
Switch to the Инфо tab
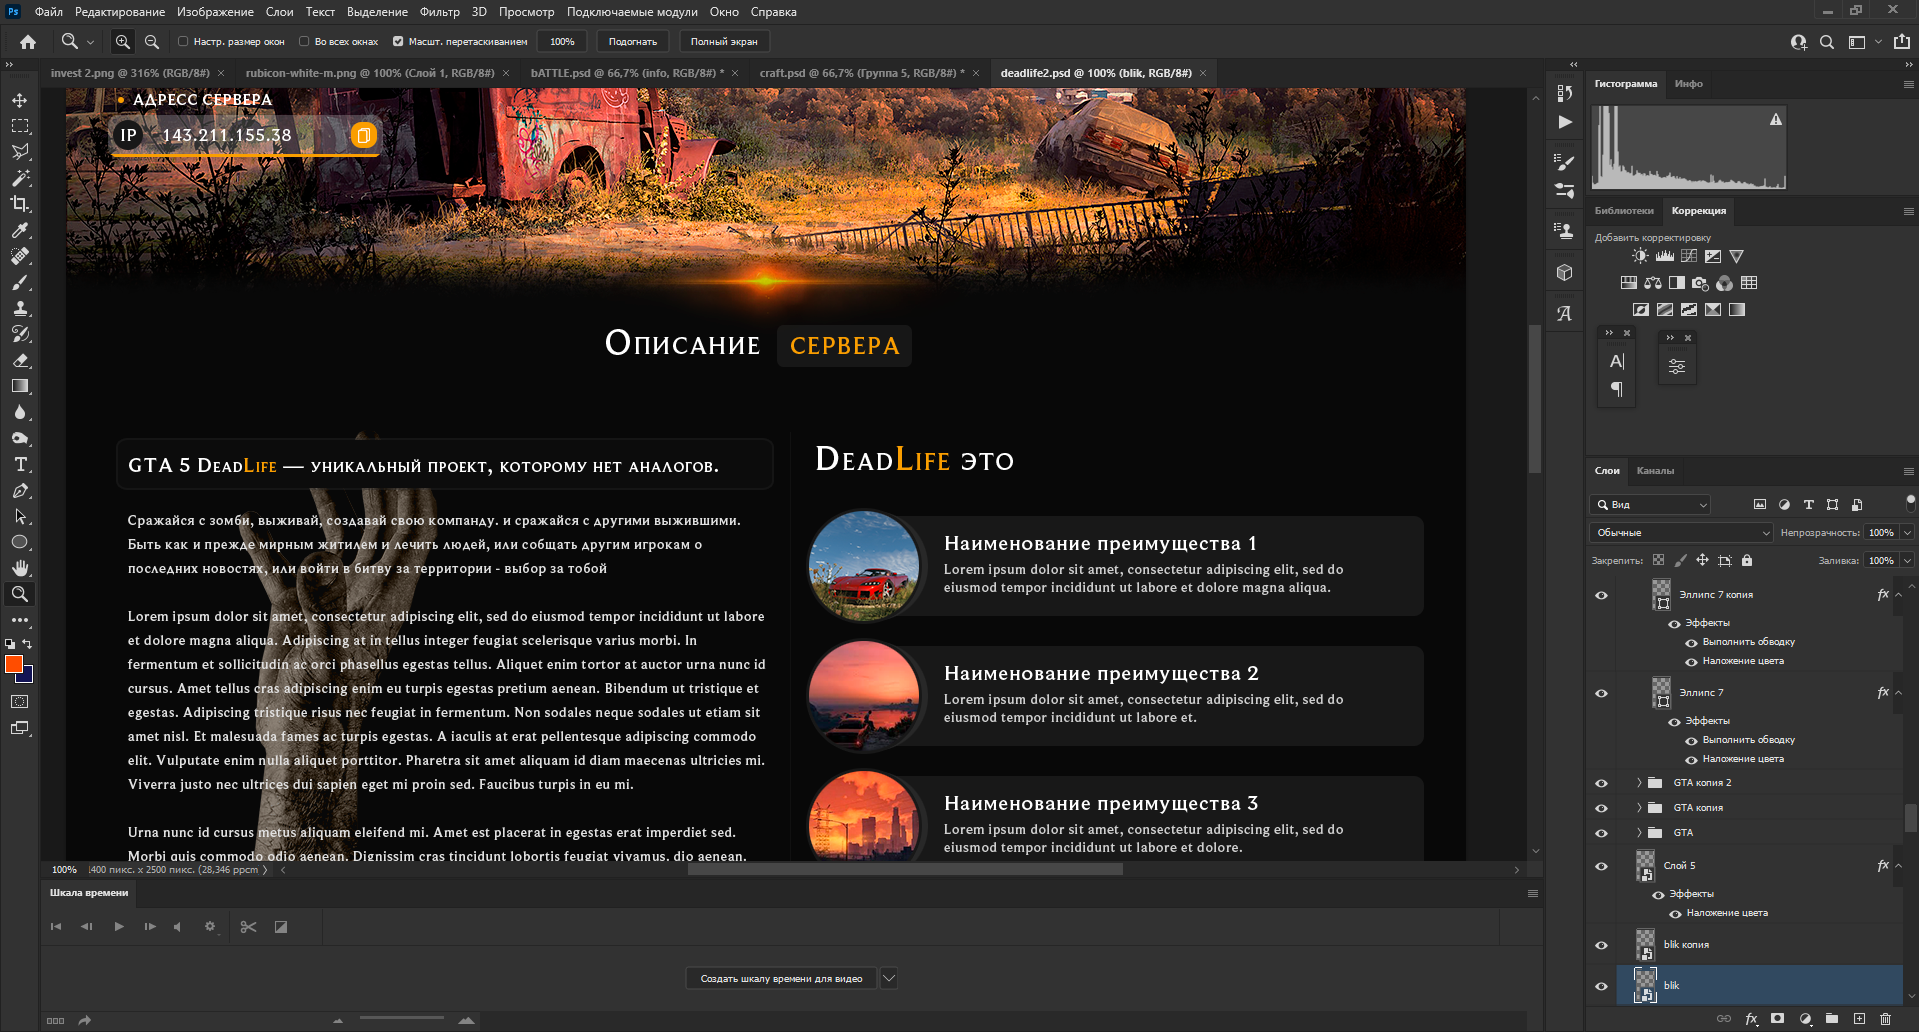[1689, 84]
